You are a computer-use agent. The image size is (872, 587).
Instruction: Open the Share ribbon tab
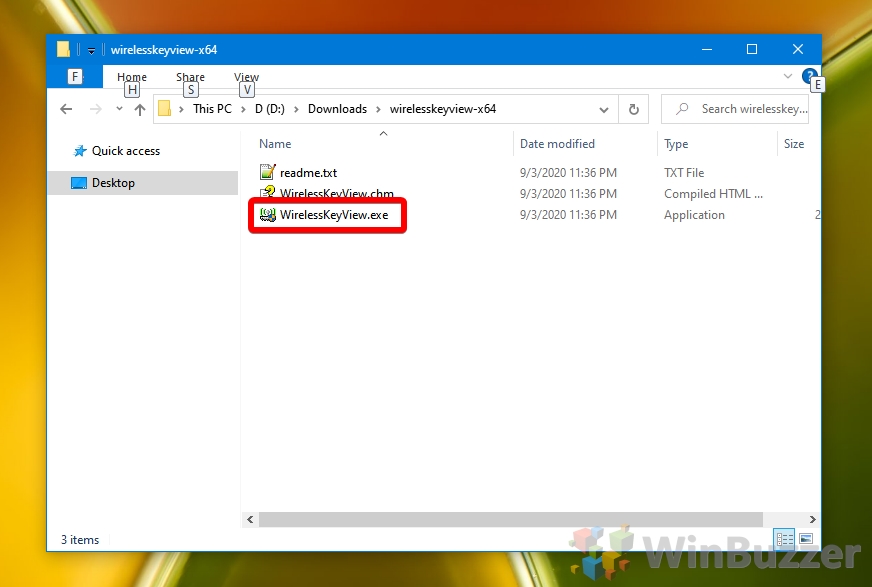click(x=190, y=77)
